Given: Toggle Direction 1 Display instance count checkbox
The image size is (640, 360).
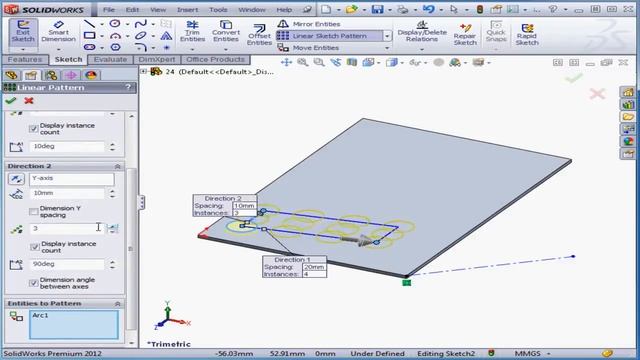Looking at the screenshot, I should [x=33, y=129].
